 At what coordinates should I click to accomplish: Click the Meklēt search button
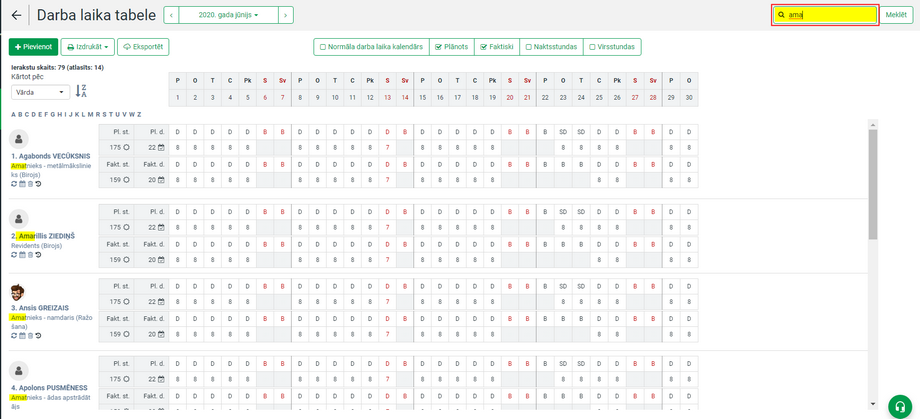tap(895, 15)
